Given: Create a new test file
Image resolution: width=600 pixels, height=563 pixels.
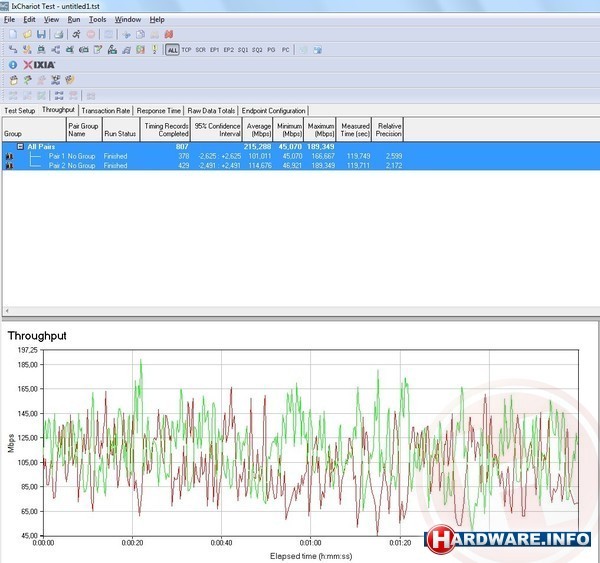Looking at the screenshot, I should point(13,34).
